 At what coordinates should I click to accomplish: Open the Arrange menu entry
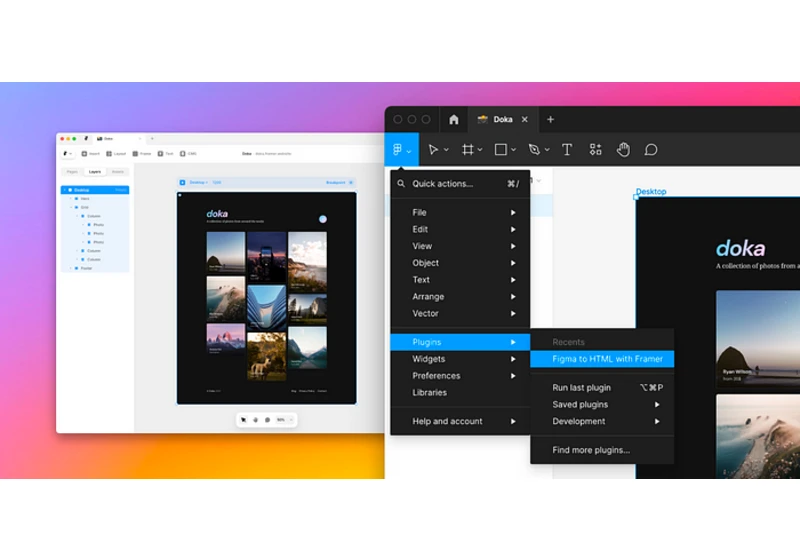click(460, 296)
